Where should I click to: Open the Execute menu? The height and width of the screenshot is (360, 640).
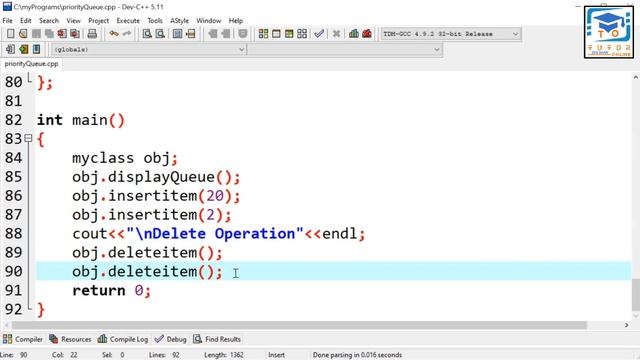click(x=128, y=20)
